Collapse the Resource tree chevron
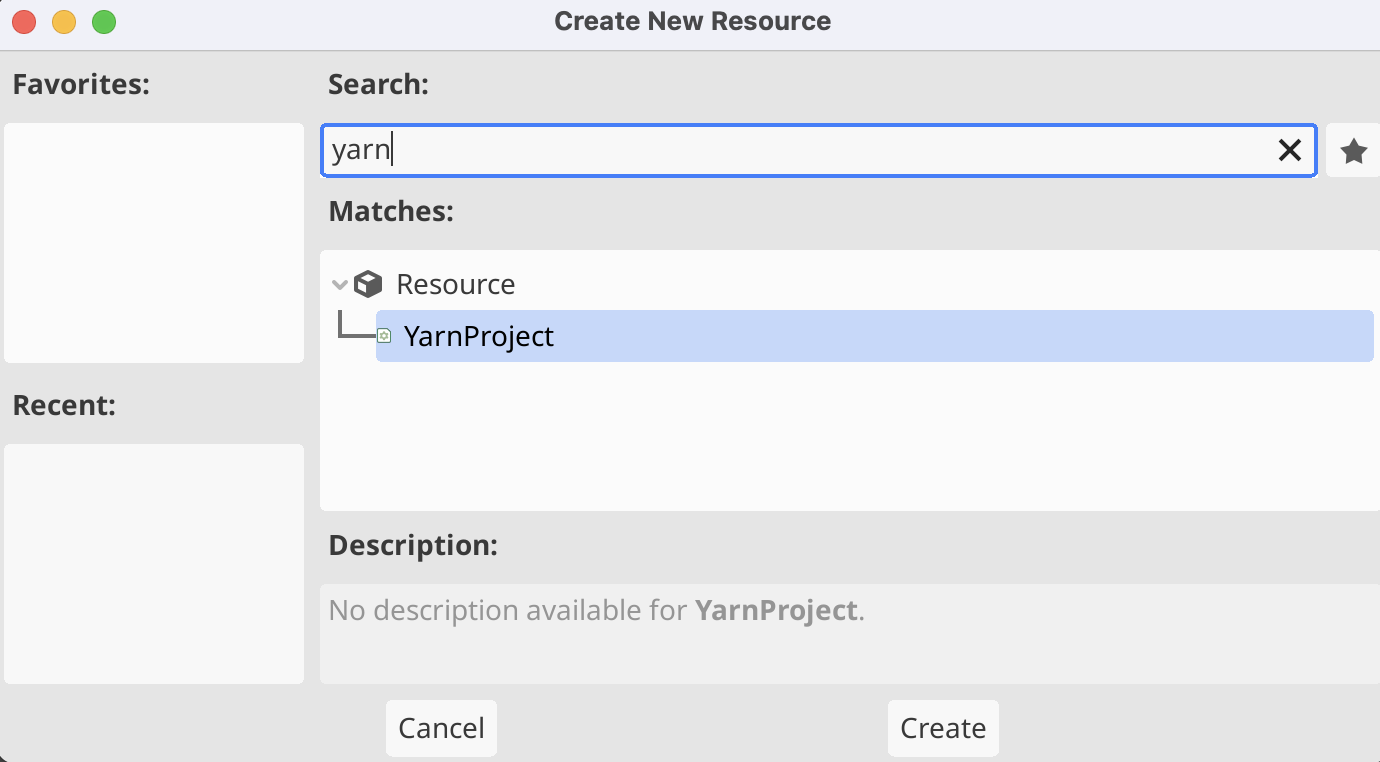1380x762 pixels. click(340, 285)
